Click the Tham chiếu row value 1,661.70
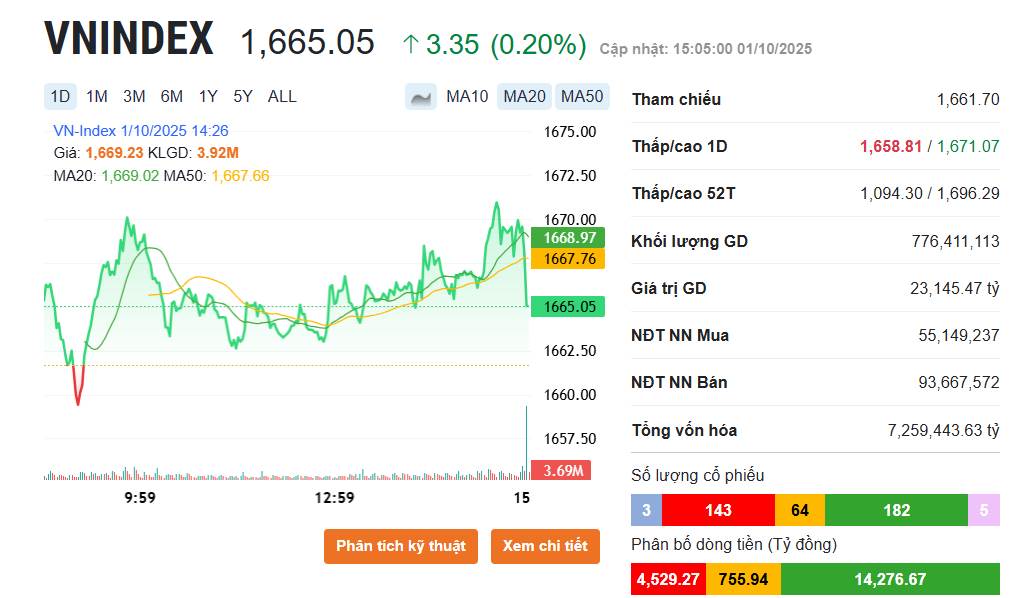The width and height of the screenshot is (1030, 598). 968,100
